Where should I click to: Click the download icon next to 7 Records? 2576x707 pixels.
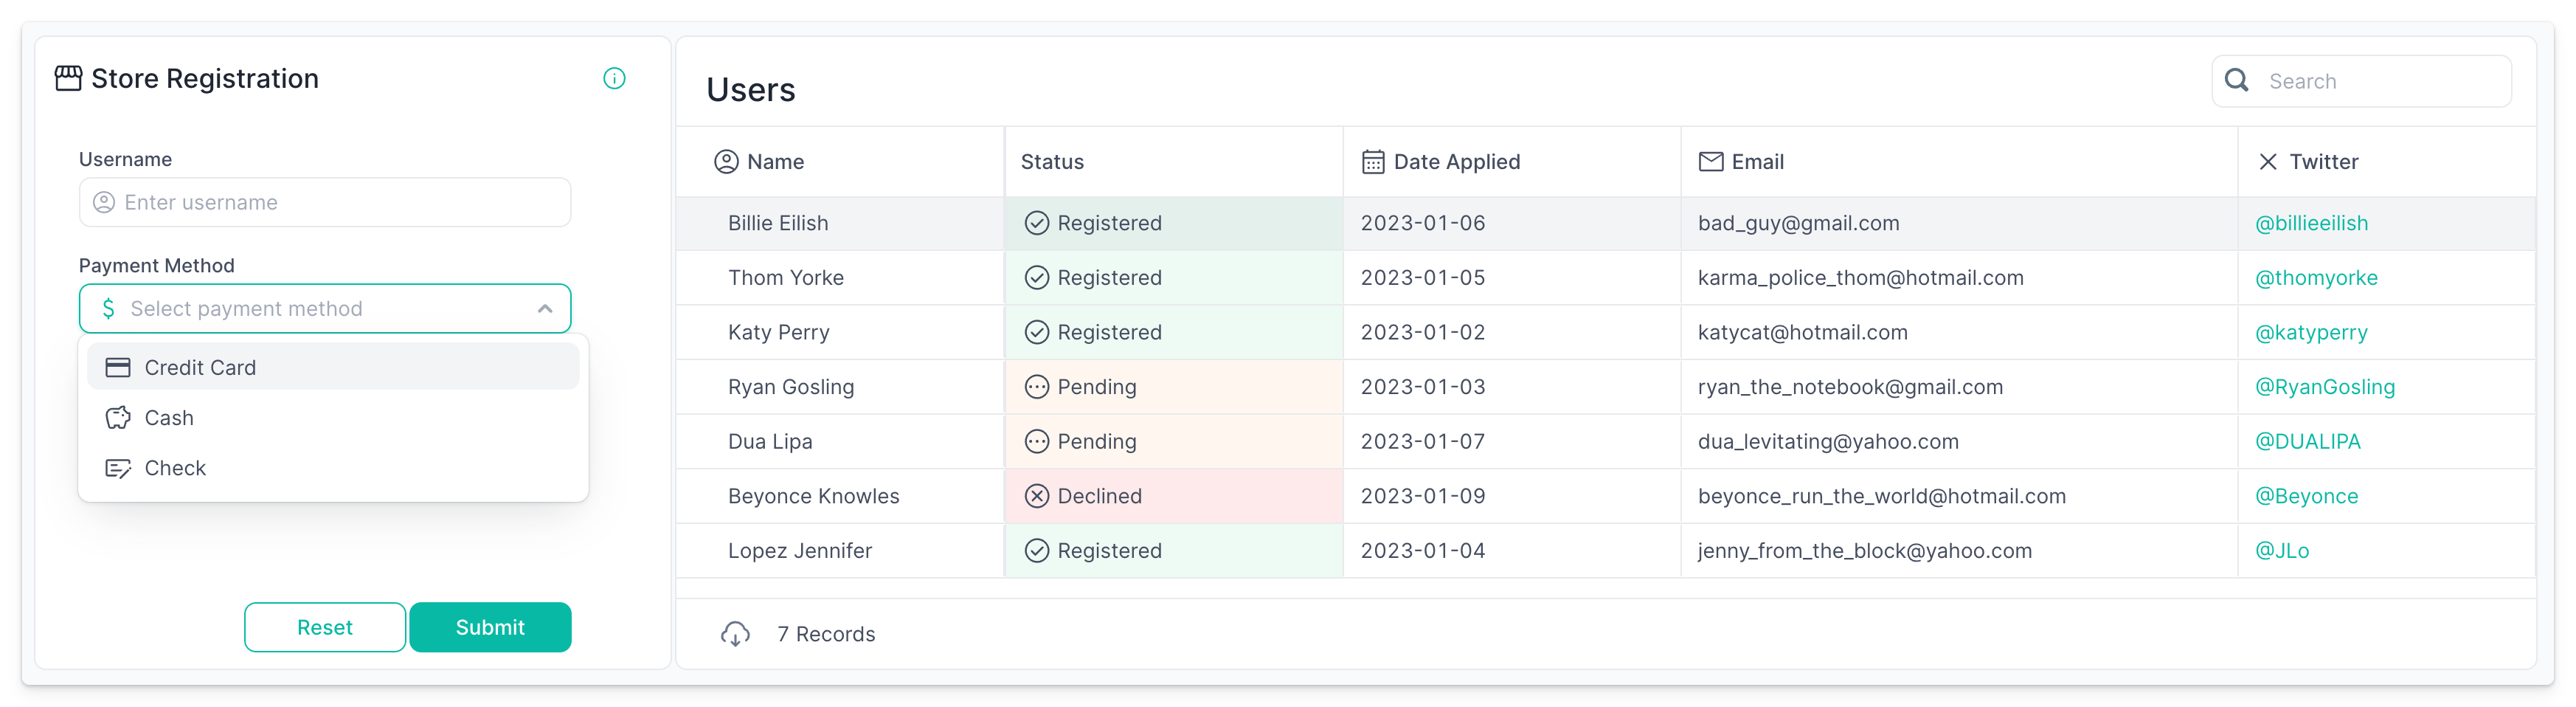737,633
